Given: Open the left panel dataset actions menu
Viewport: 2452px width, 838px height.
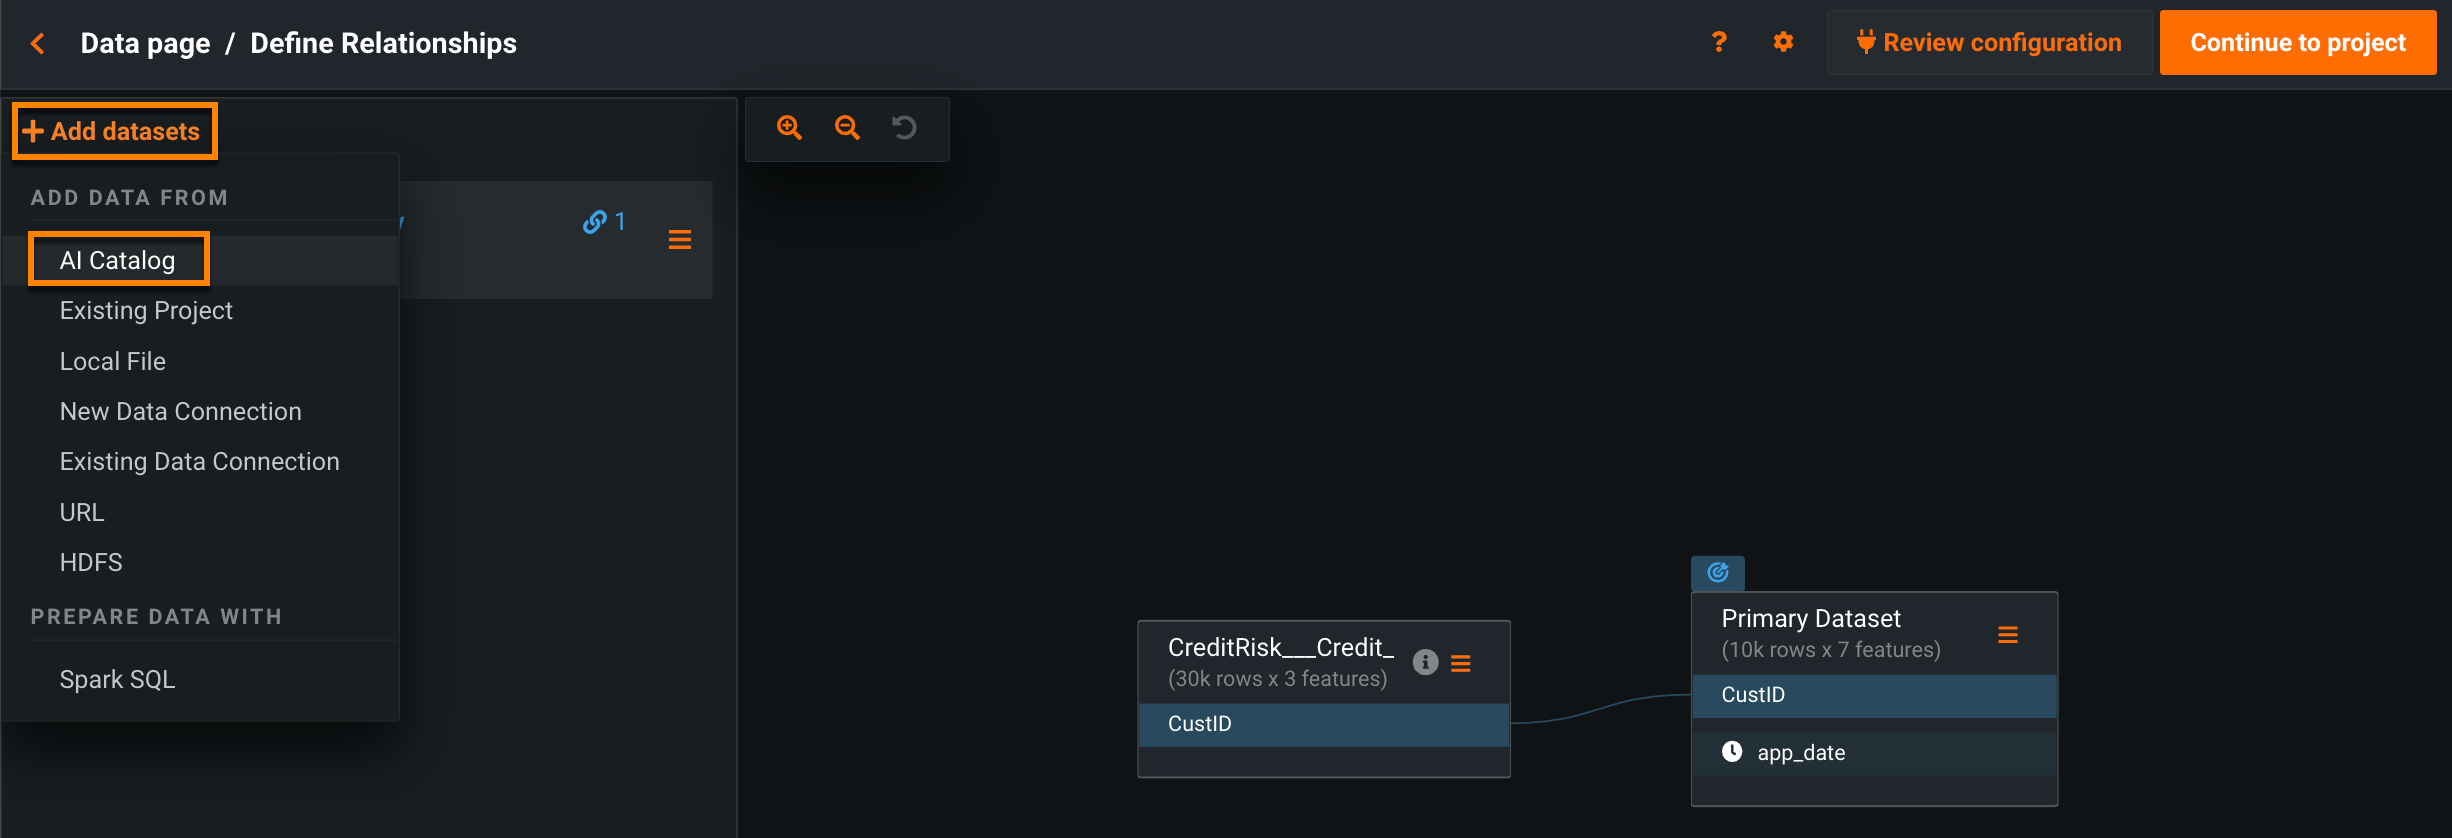Looking at the screenshot, I should click(680, 240).
